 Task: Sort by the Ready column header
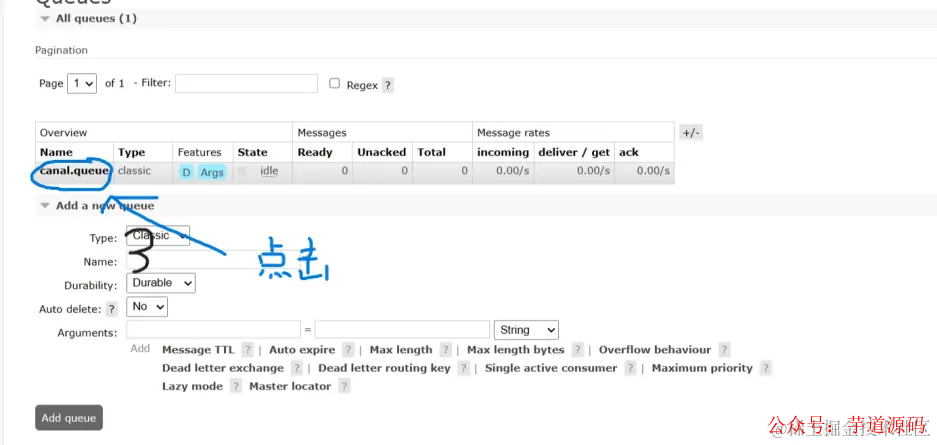click(x=315, y=152)
